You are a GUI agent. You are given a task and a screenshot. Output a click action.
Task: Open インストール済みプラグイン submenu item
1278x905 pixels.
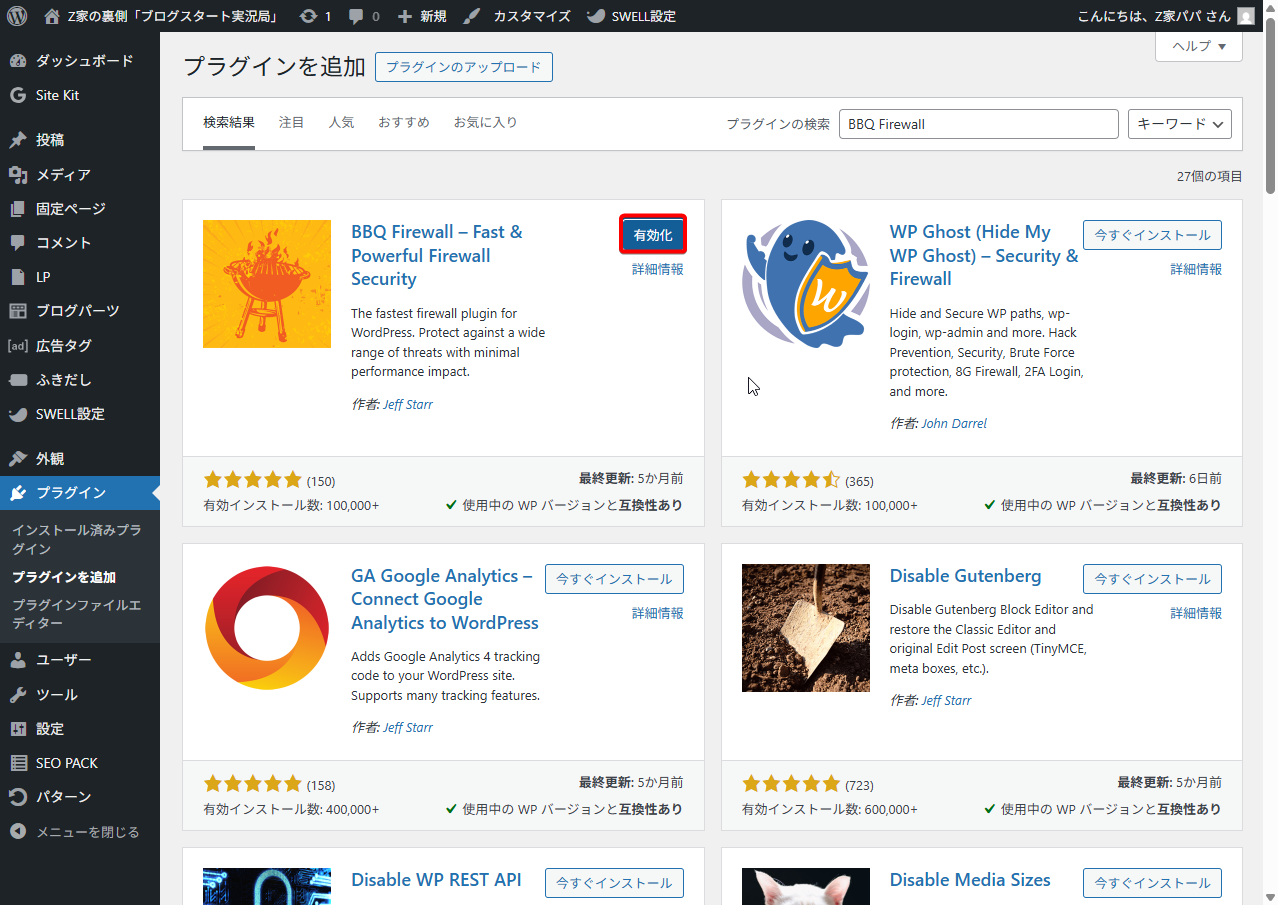click(77, 539)
